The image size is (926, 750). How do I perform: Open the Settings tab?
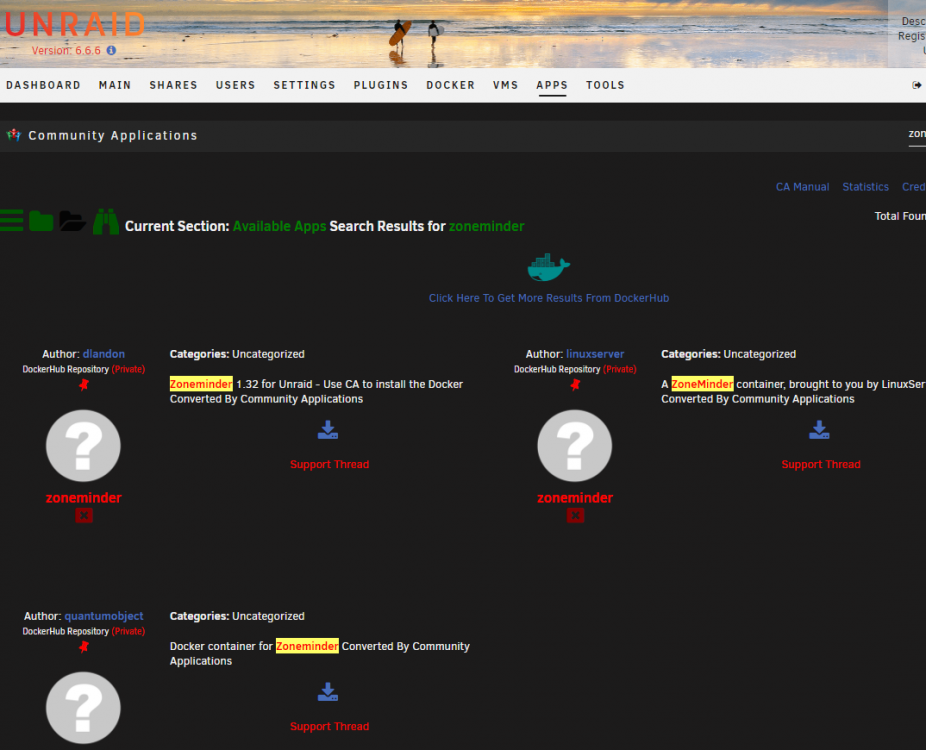304,85
